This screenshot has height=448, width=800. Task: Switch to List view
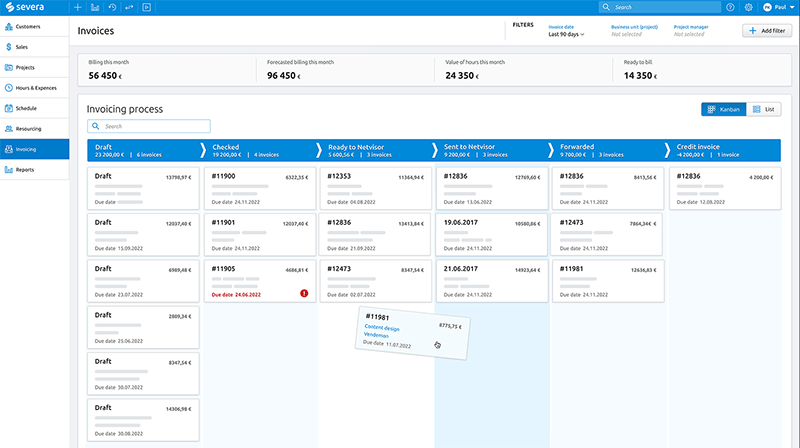[764, 109]
